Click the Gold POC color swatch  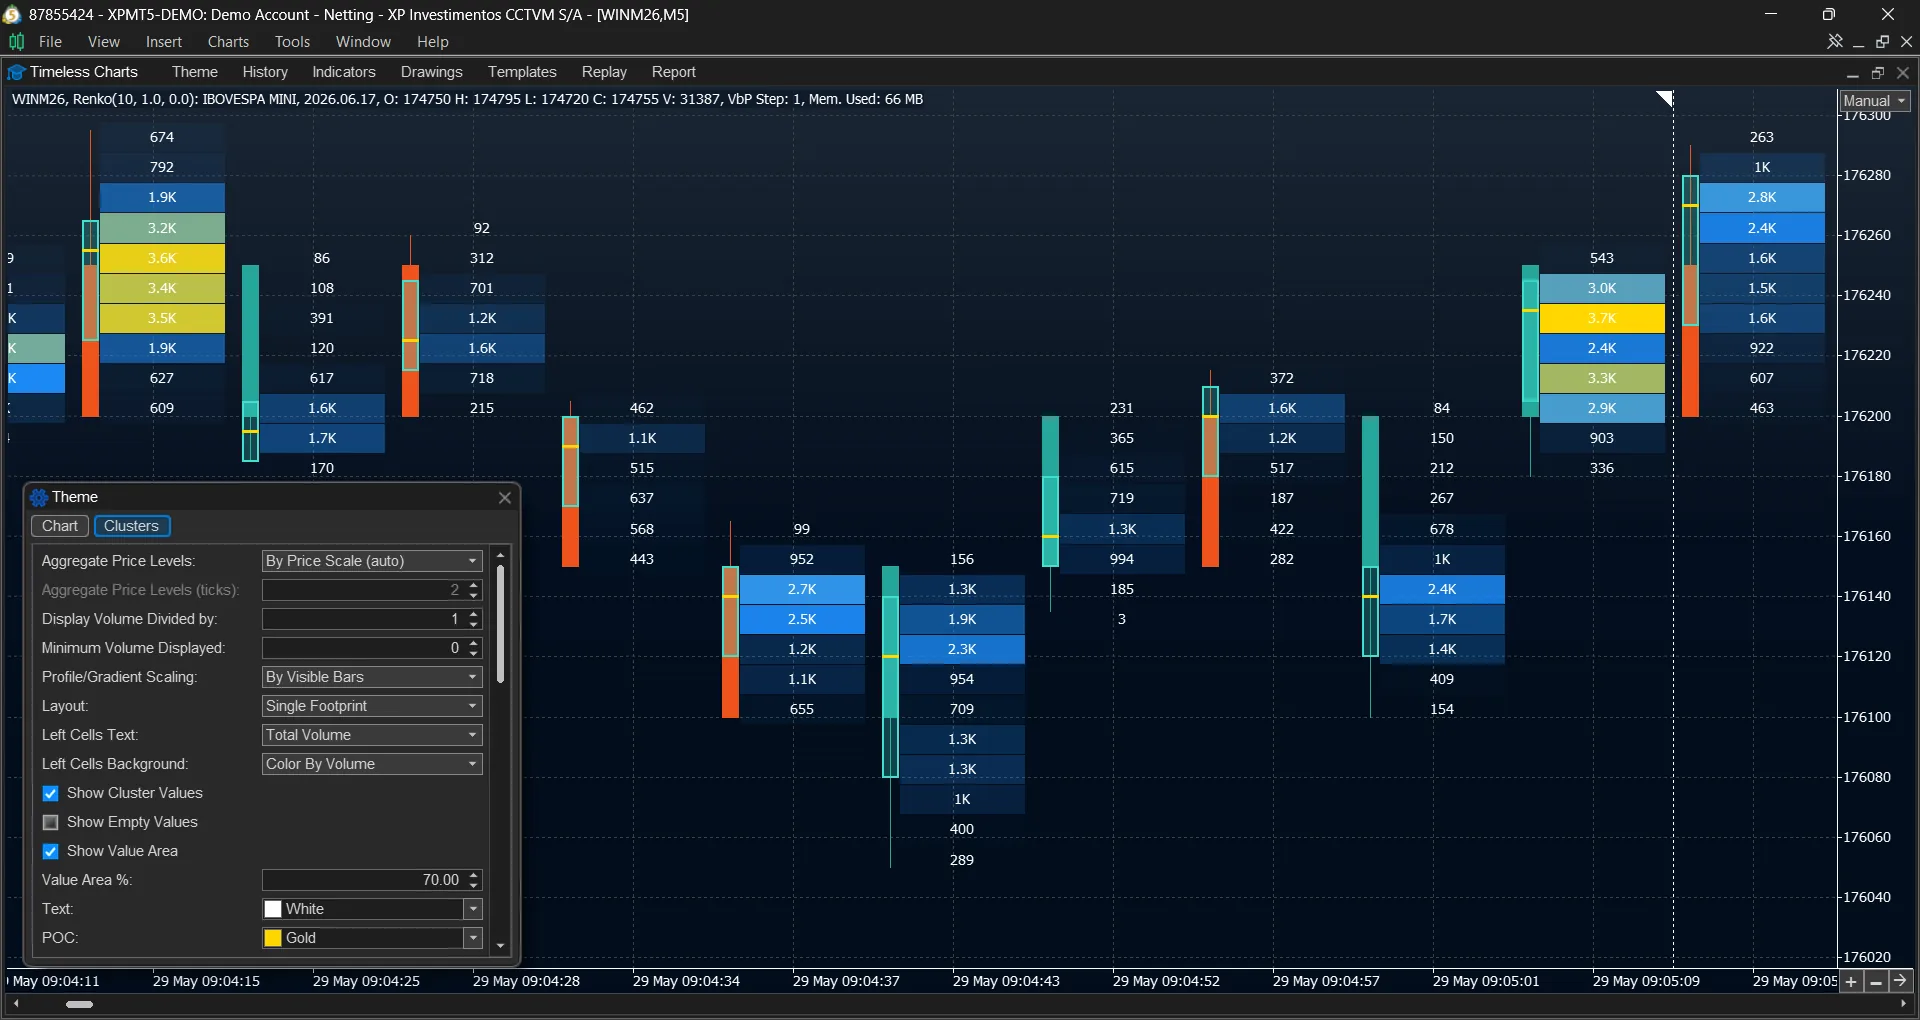tap(273, 938)
